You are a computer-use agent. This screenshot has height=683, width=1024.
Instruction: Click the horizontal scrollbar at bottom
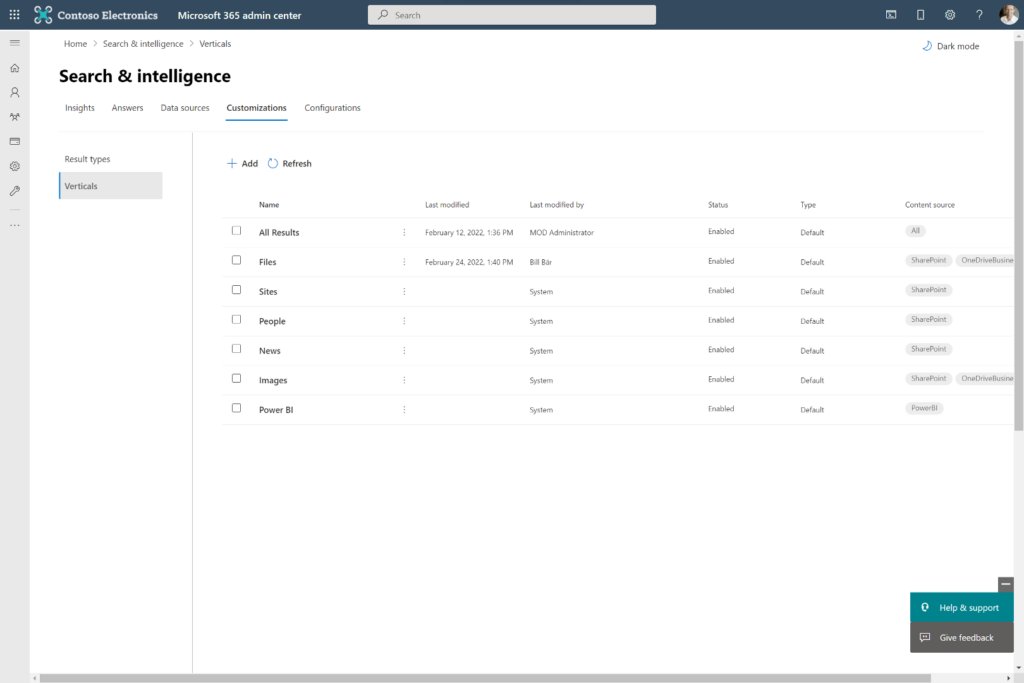[485, 678]
